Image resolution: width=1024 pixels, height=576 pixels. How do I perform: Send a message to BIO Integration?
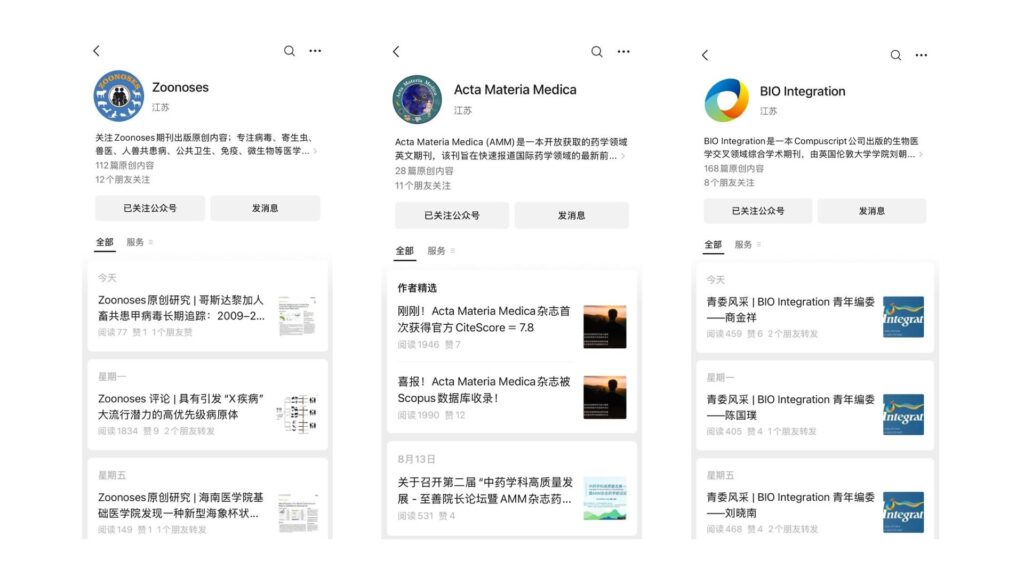tap(872, 211)
